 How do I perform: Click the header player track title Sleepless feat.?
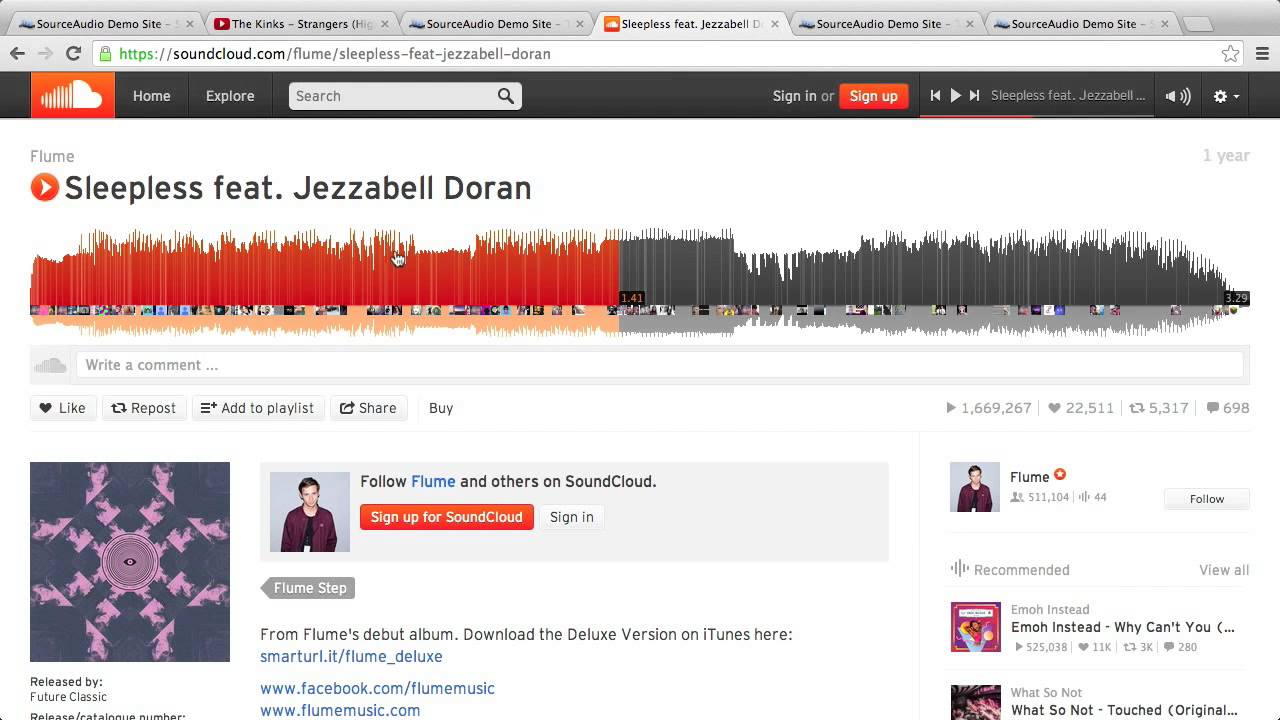pyautogui.click(x=1068, y=96)
